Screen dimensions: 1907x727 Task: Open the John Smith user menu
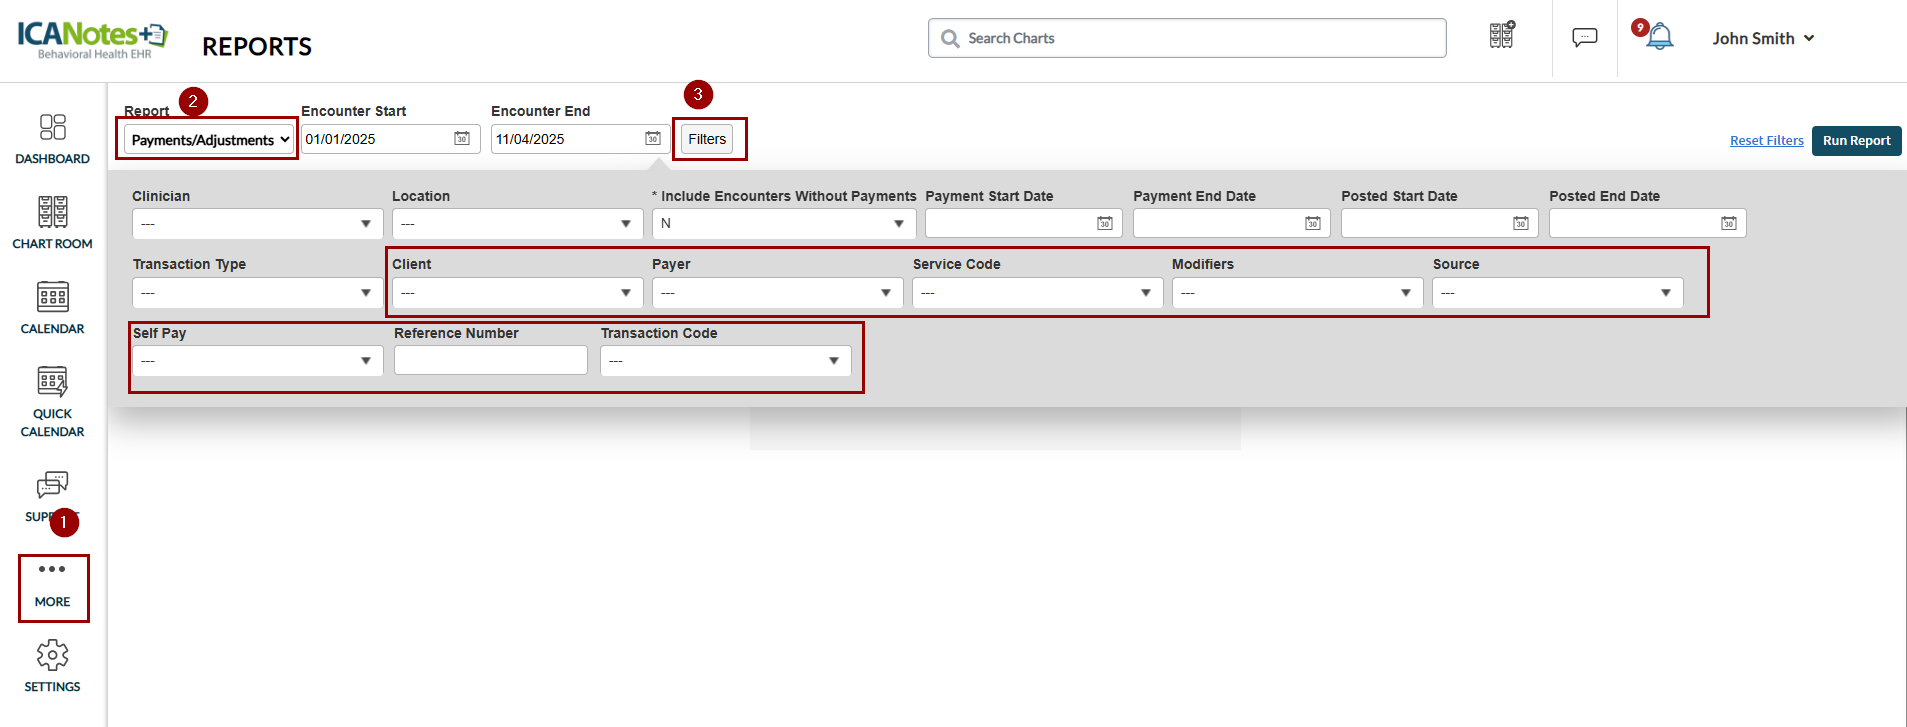pyautogui.click(x=1762, y=38)
